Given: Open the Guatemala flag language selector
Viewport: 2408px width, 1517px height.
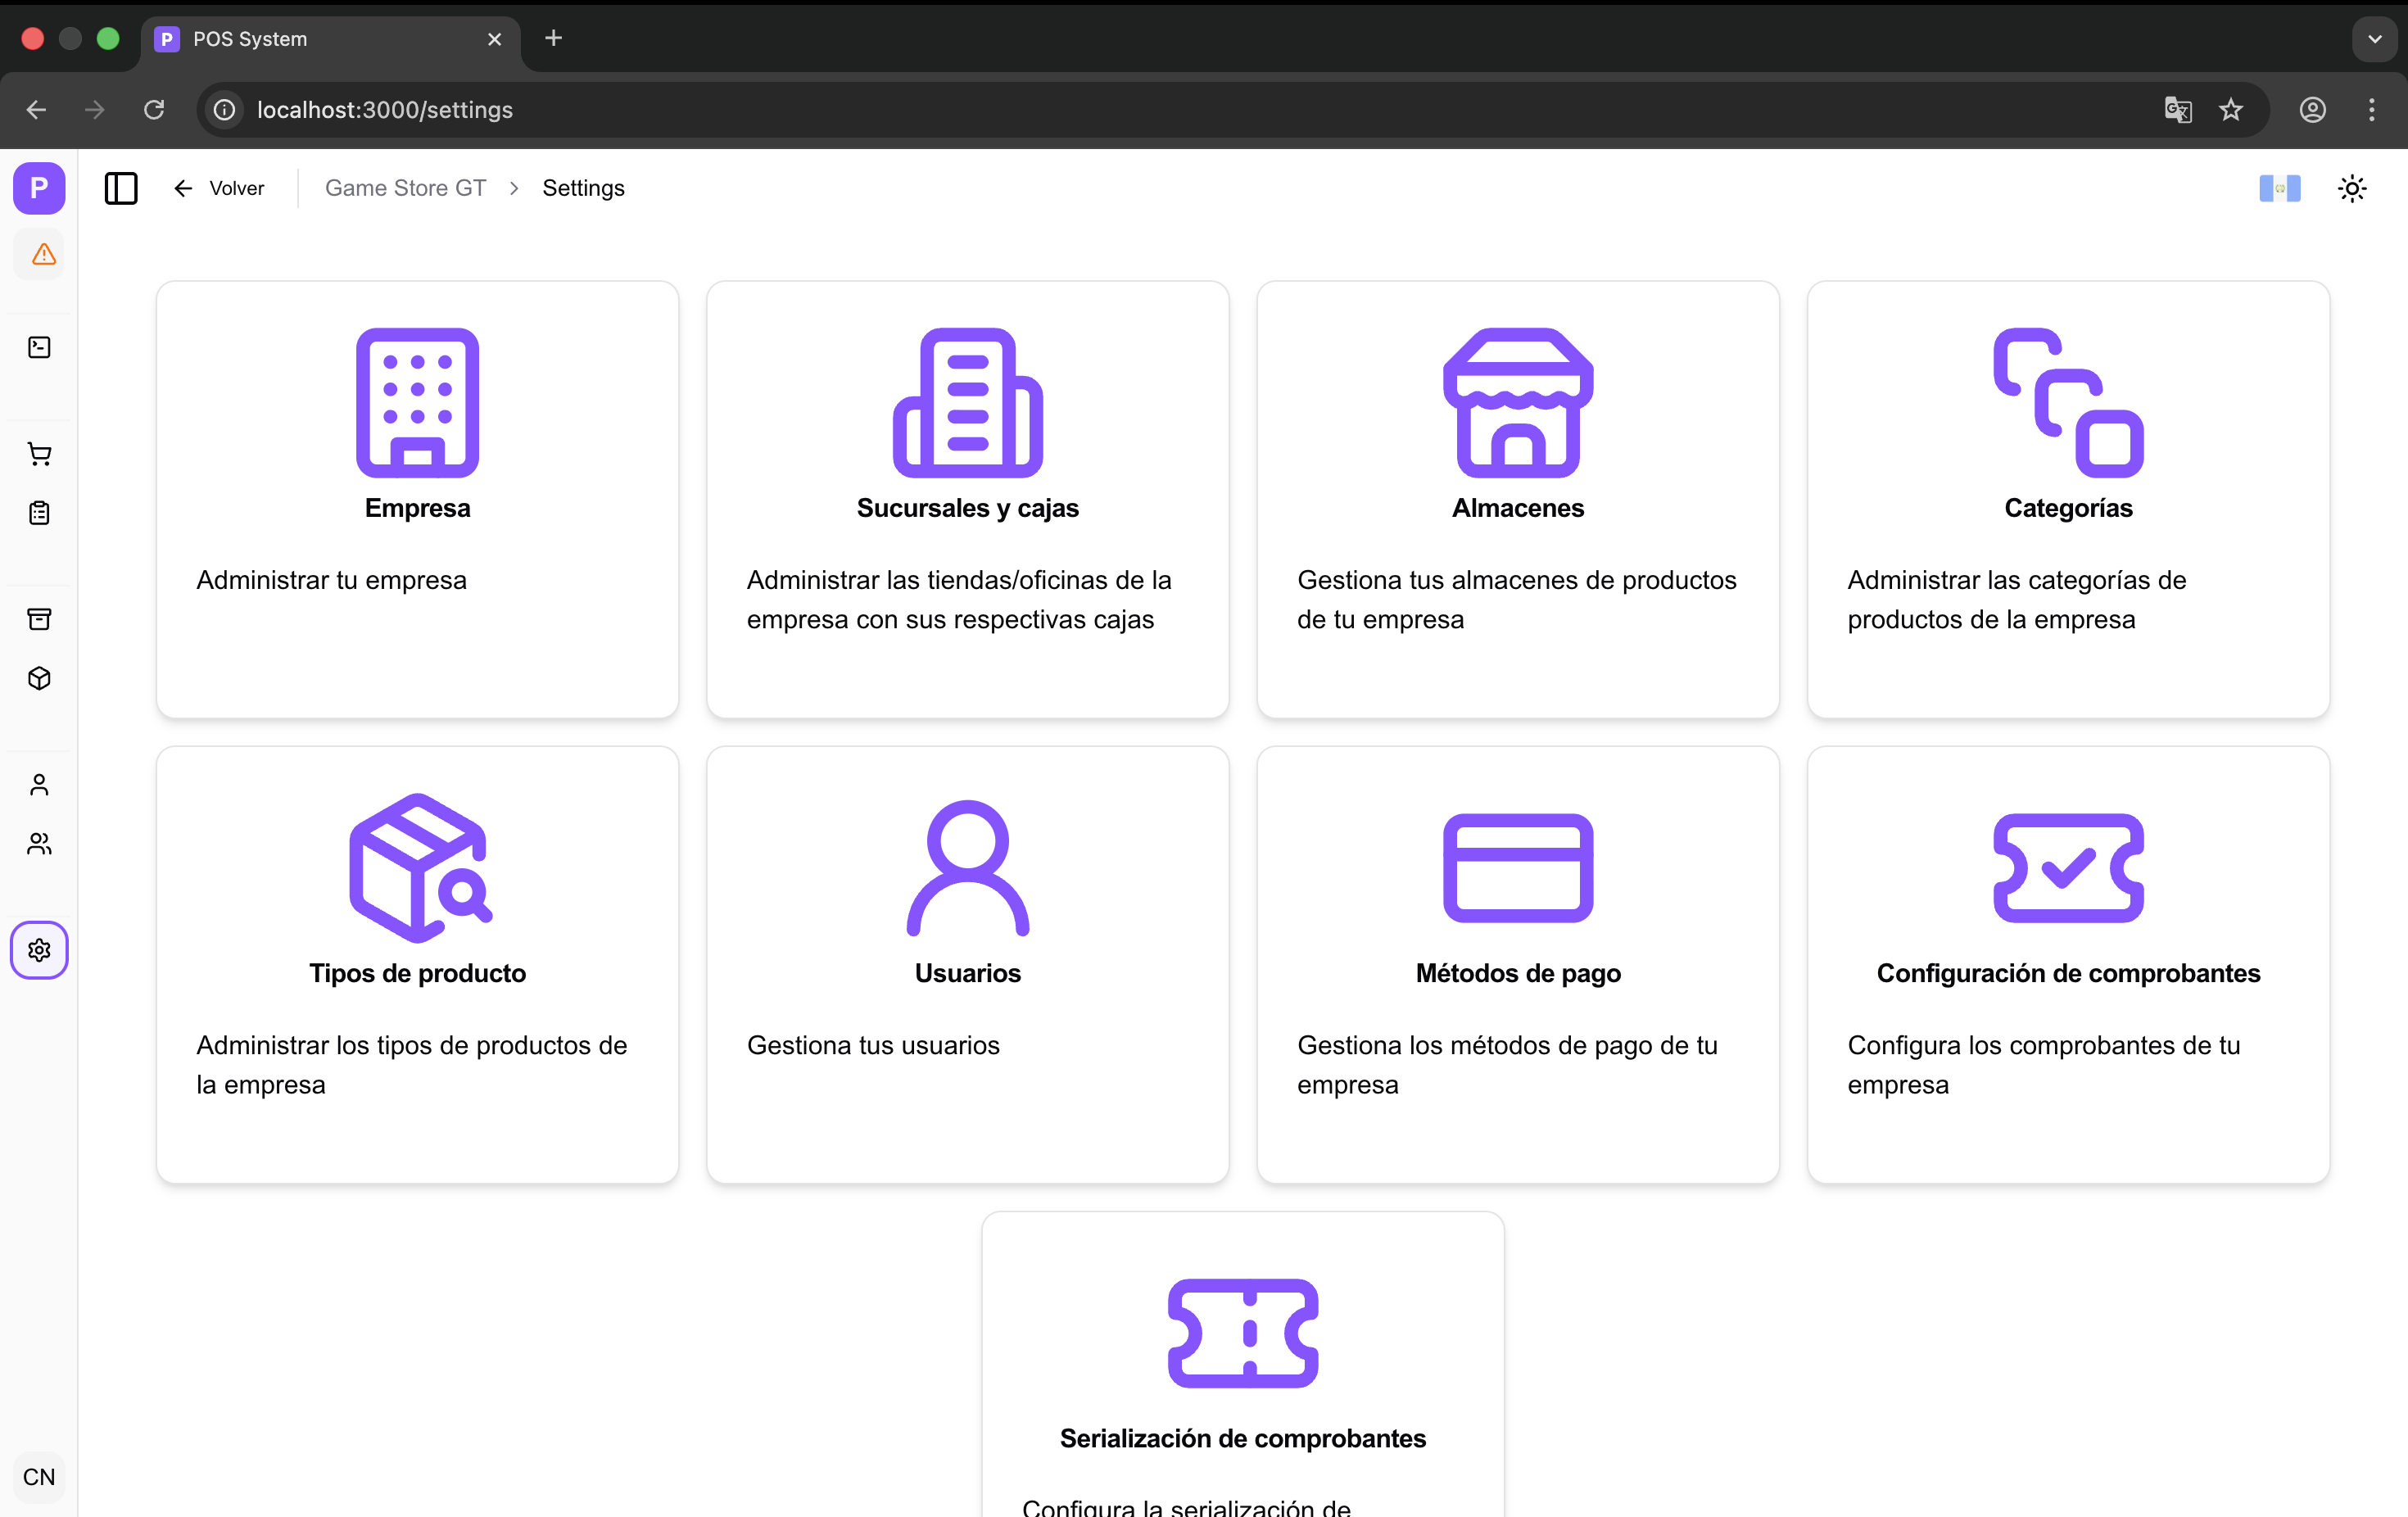Looking at the screenshot, I should pos(2279,188).
